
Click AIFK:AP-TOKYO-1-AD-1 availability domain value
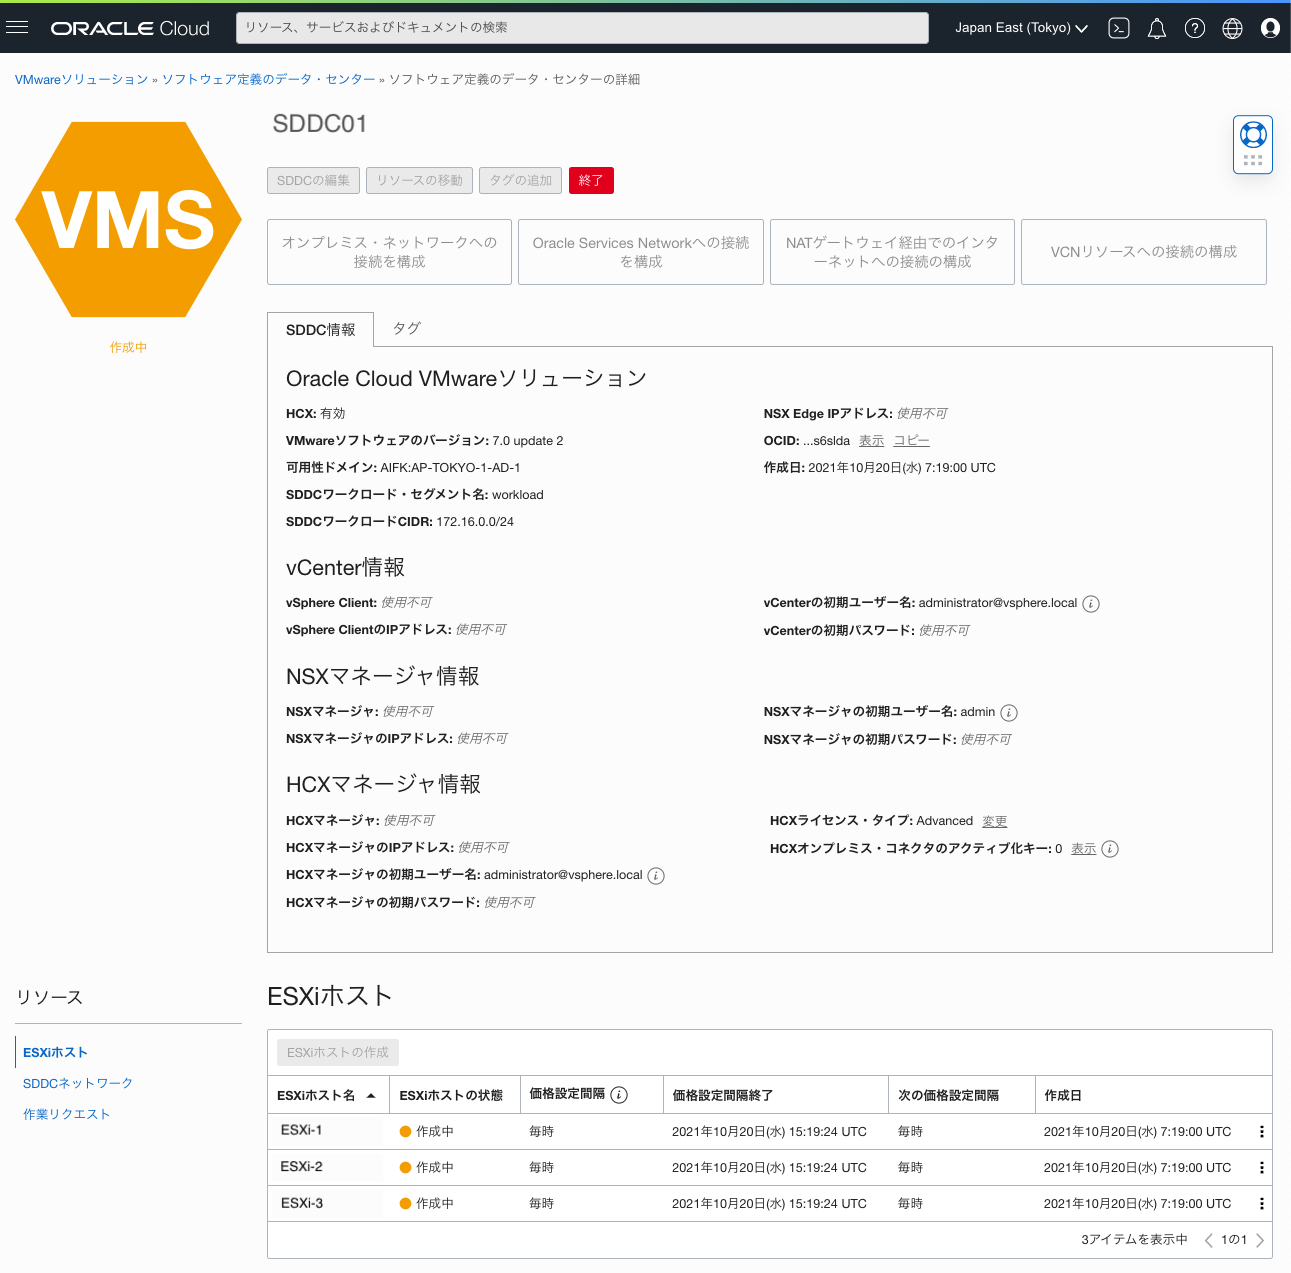point(450,468)
